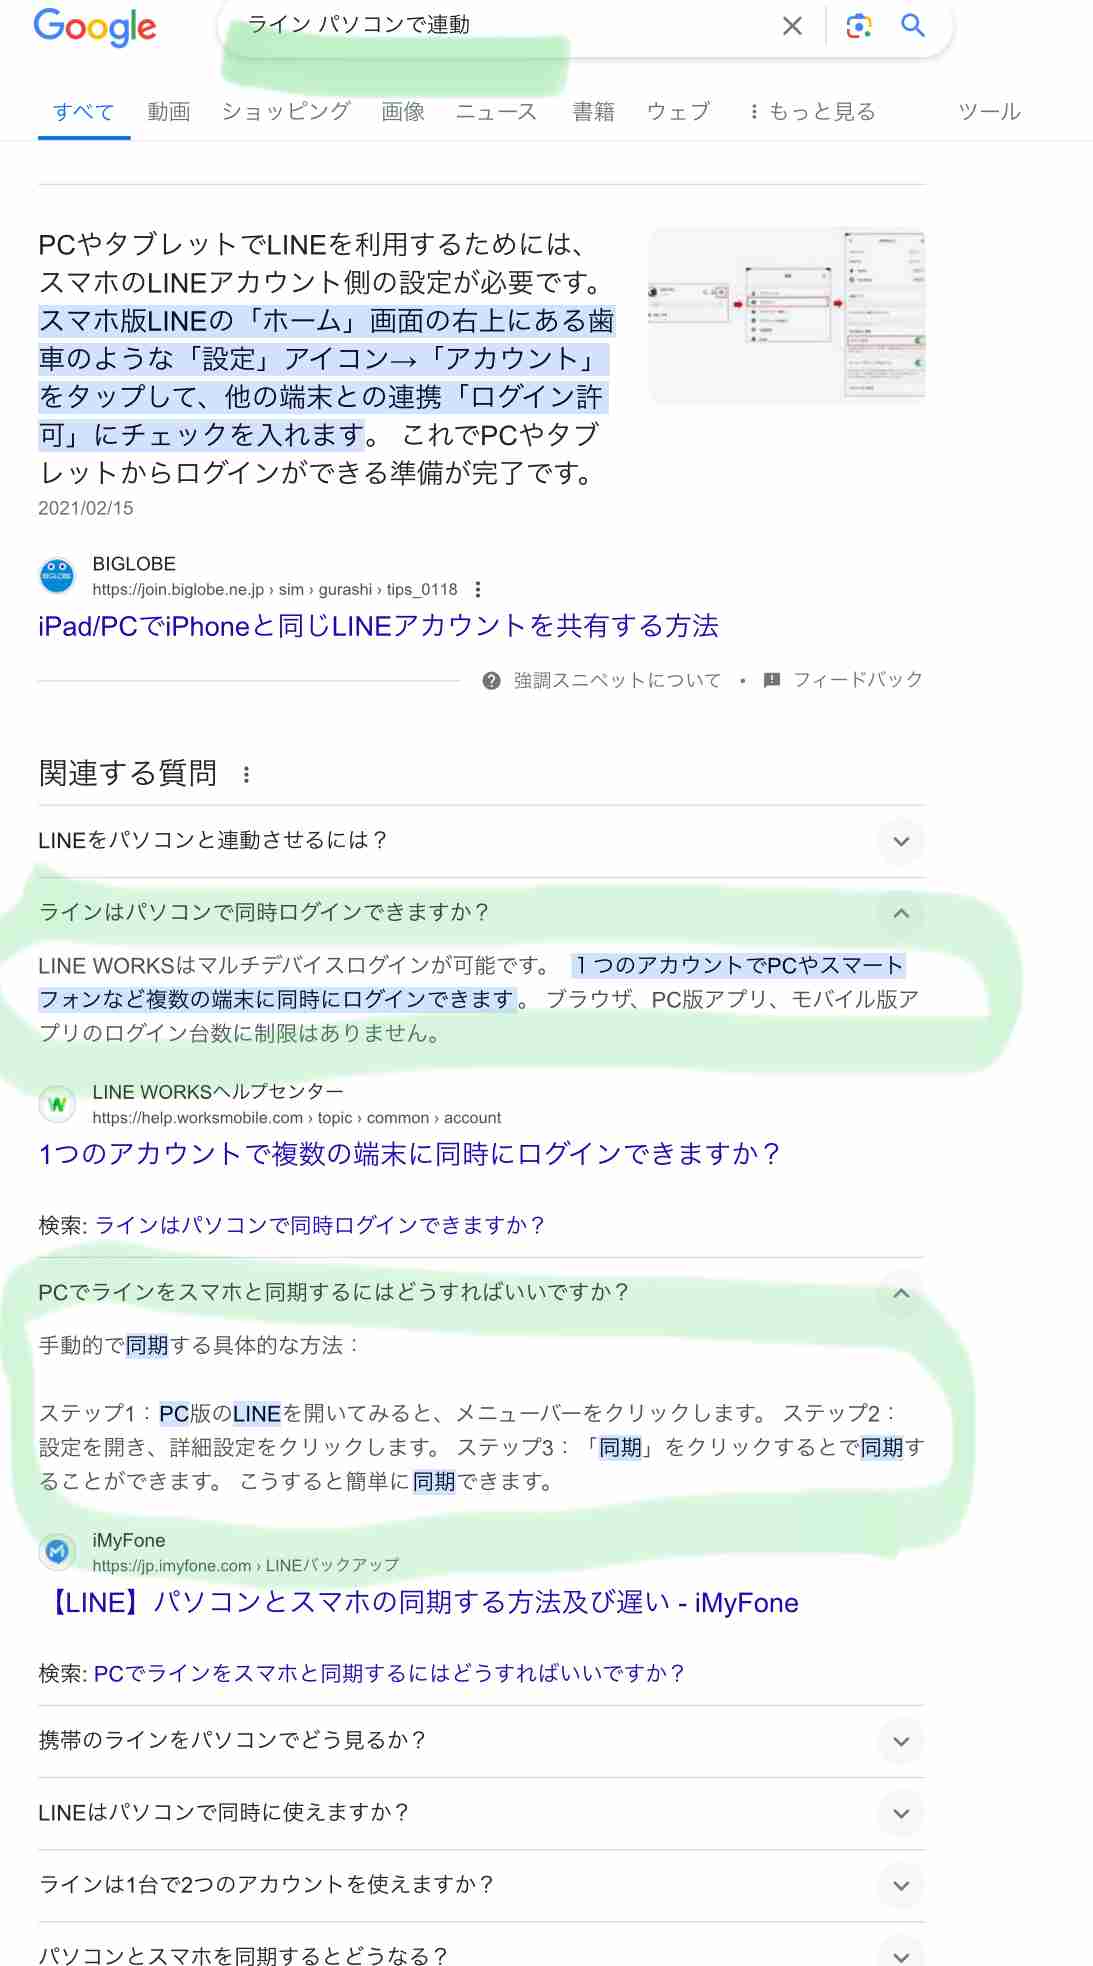
Task: Collapse ラインはパソコンで同時ログインできますか？ answer
Action: pyautogui.click(x=901, y=913)
